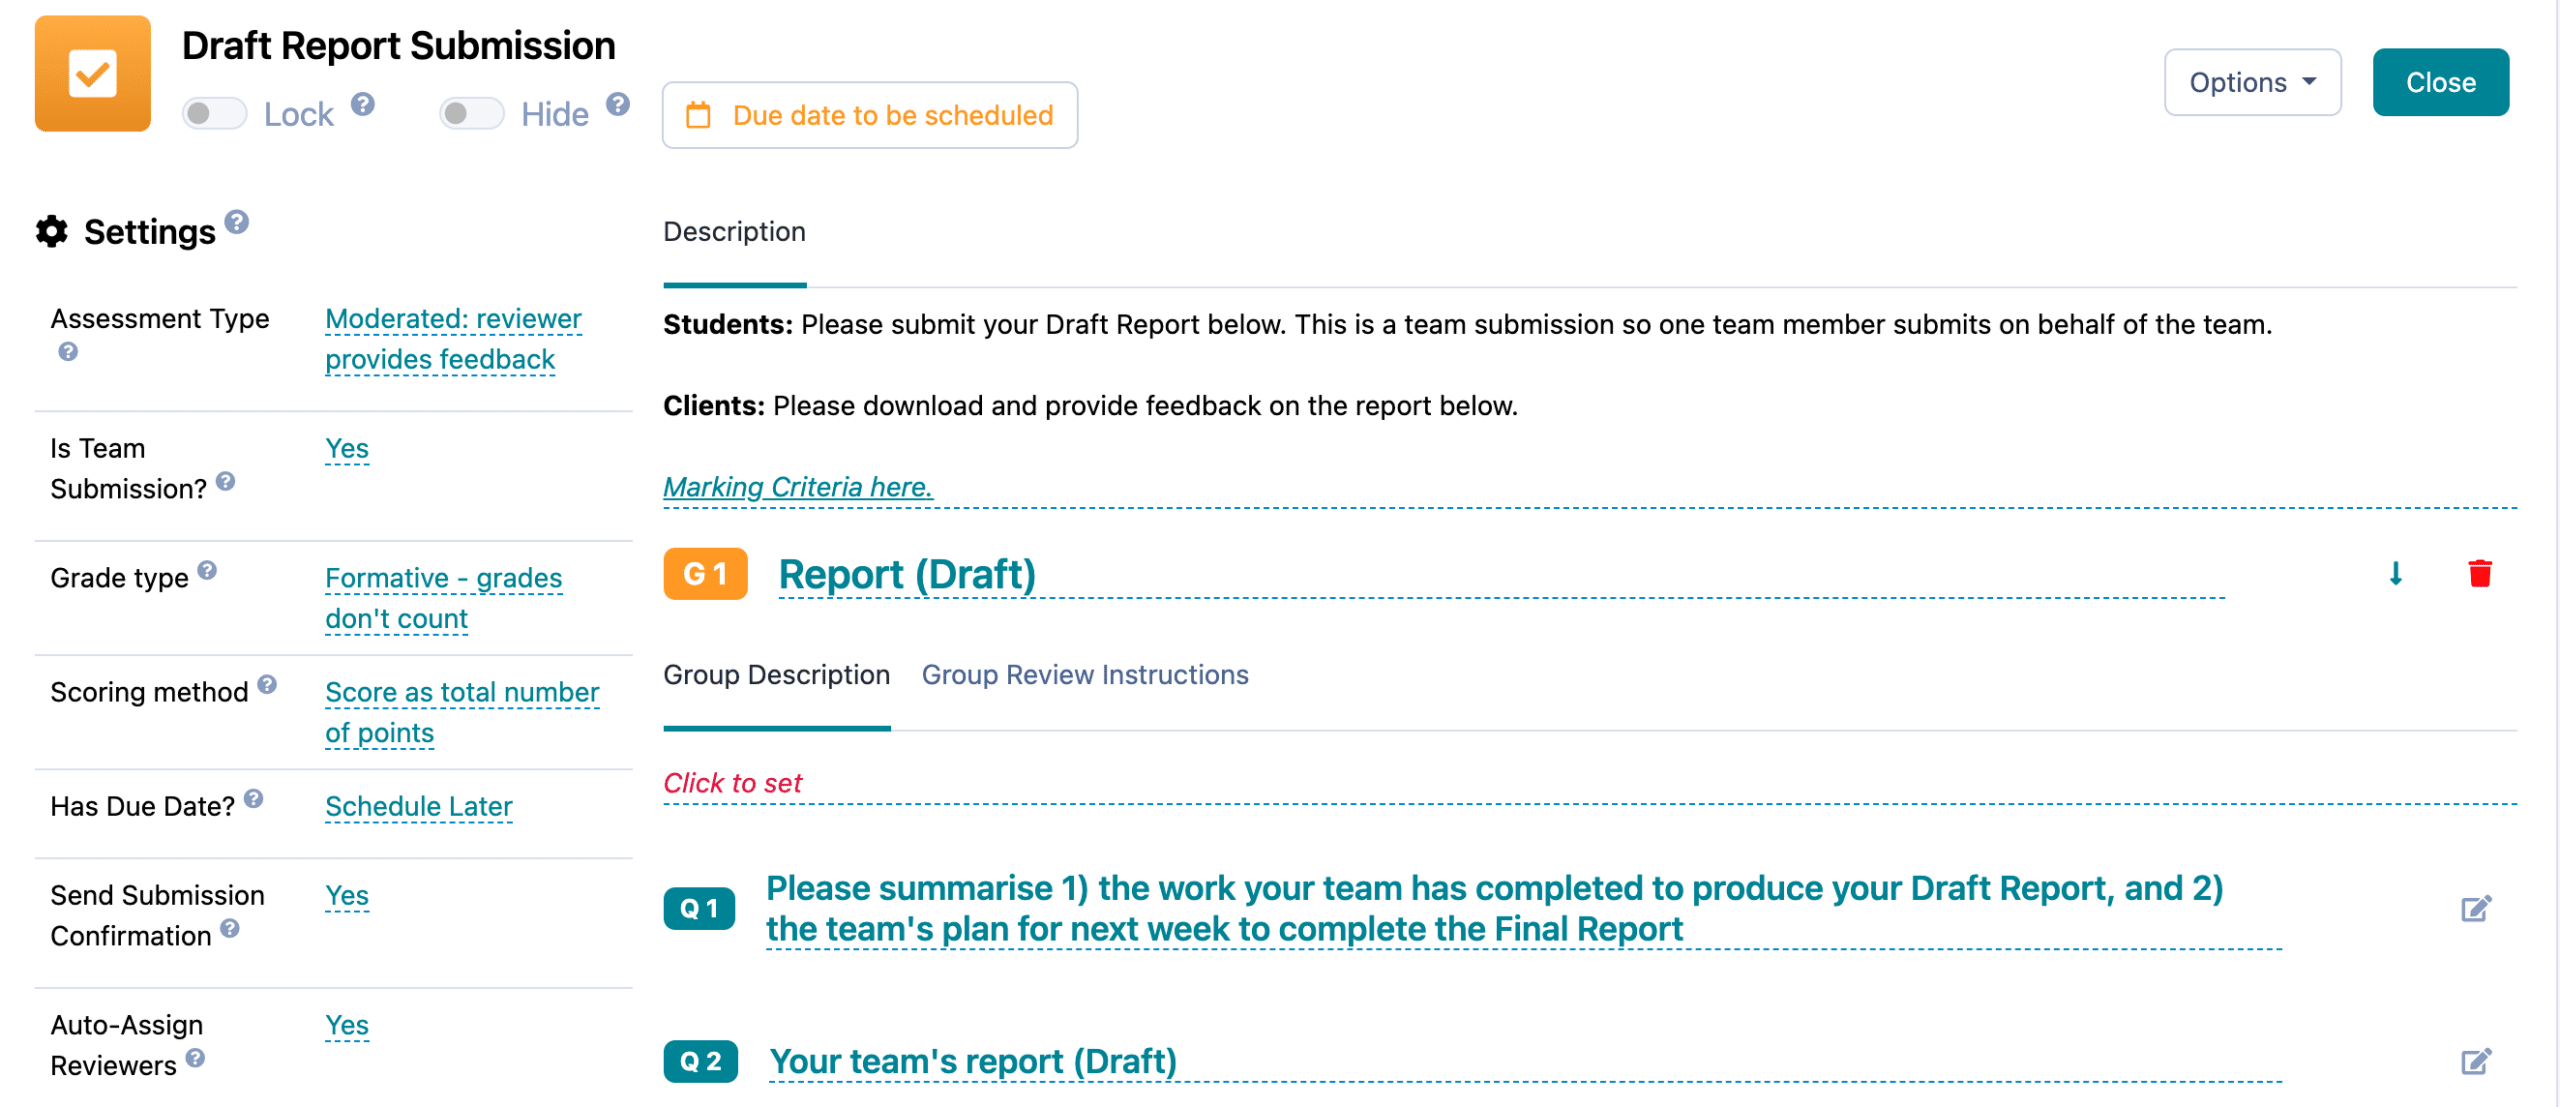The width and height of the screenshot is (2560, 1107).
Task: Click the help icon beside Lock
Action: tap(363, 104)
